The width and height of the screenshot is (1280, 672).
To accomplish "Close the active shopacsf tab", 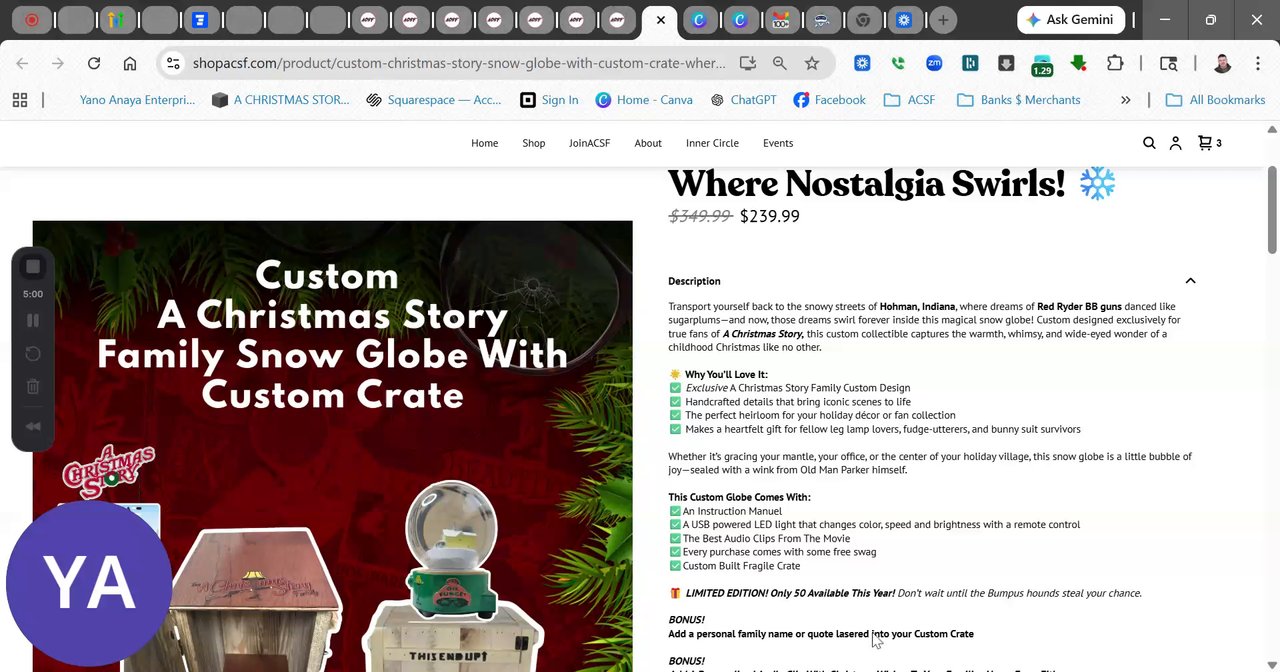I will pyautogui.click(x=660, y=20).
